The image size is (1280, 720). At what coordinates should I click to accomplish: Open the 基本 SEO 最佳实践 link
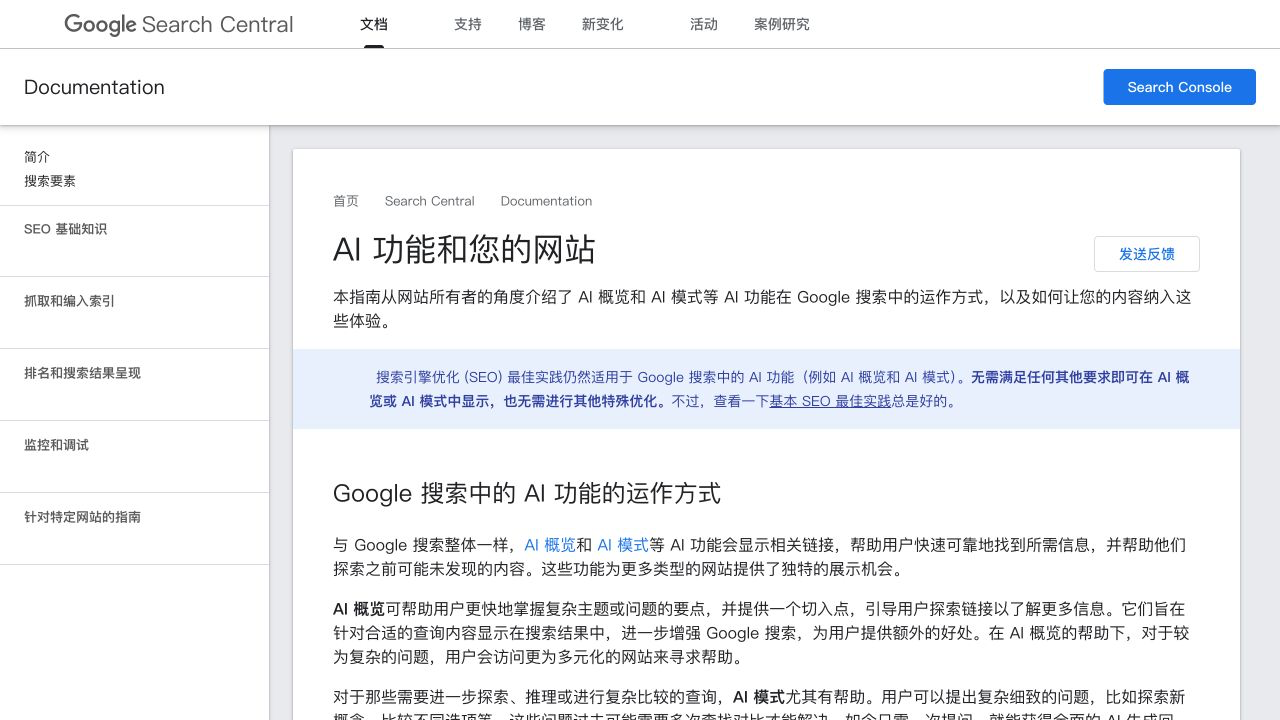coord(830,401)
